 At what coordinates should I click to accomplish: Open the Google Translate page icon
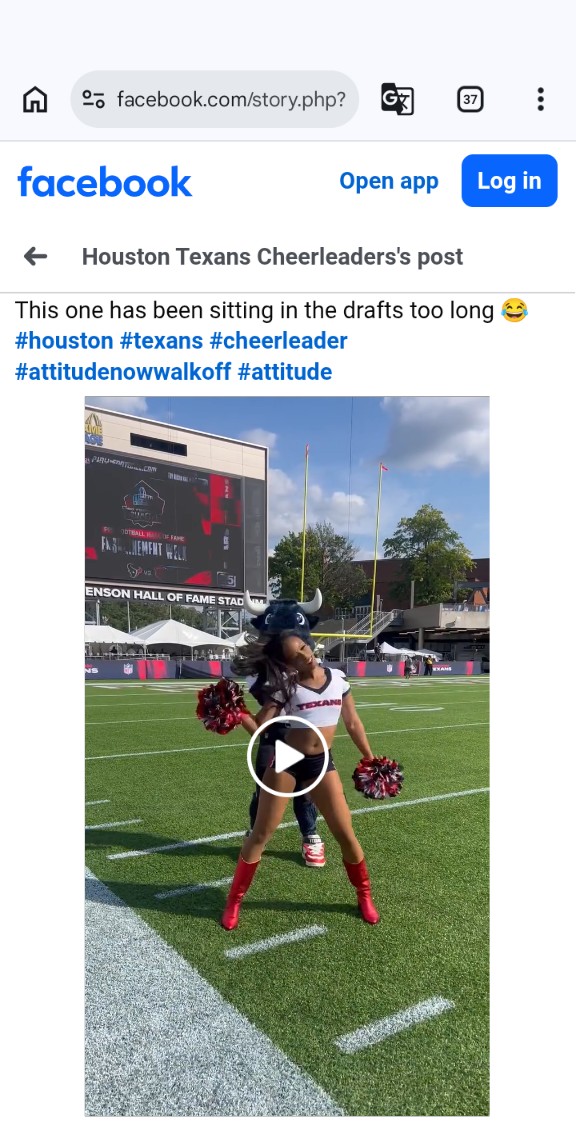397,99
